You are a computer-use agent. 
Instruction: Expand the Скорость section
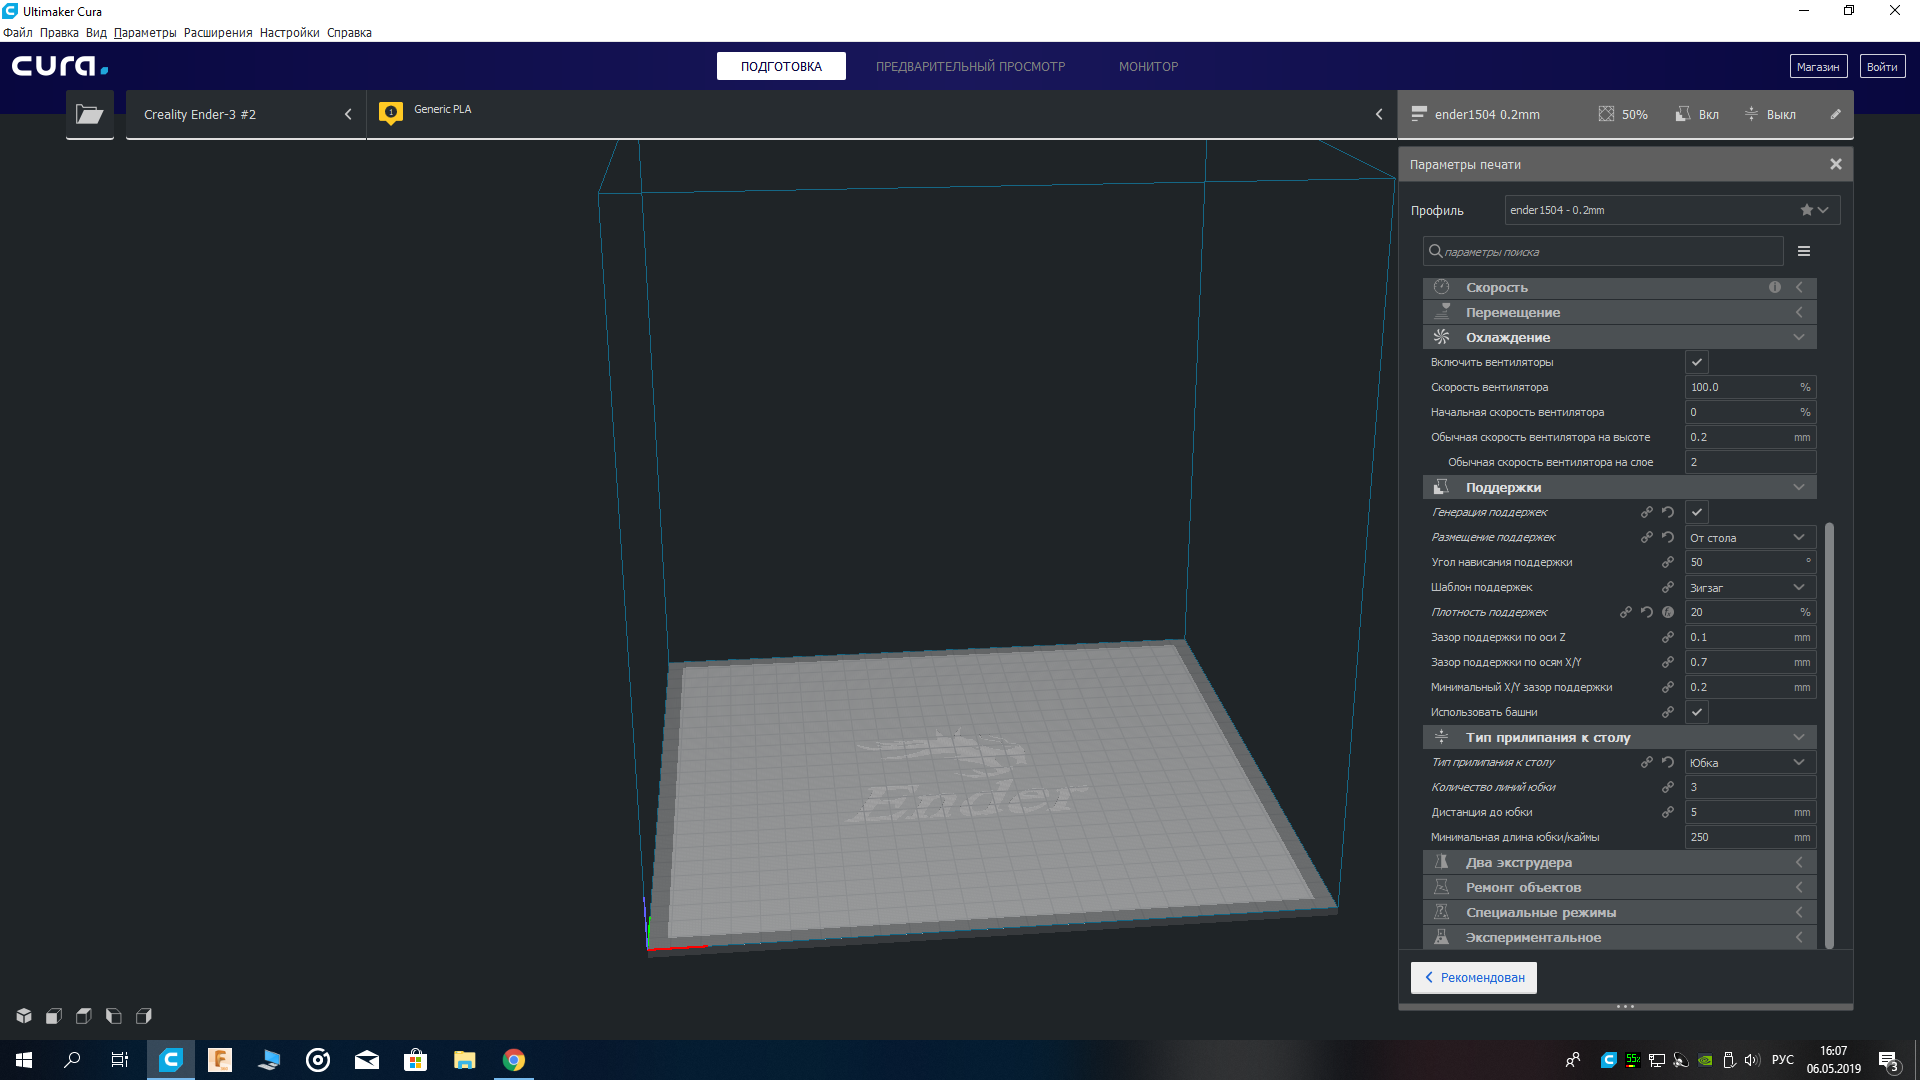tap(1619, 287)
